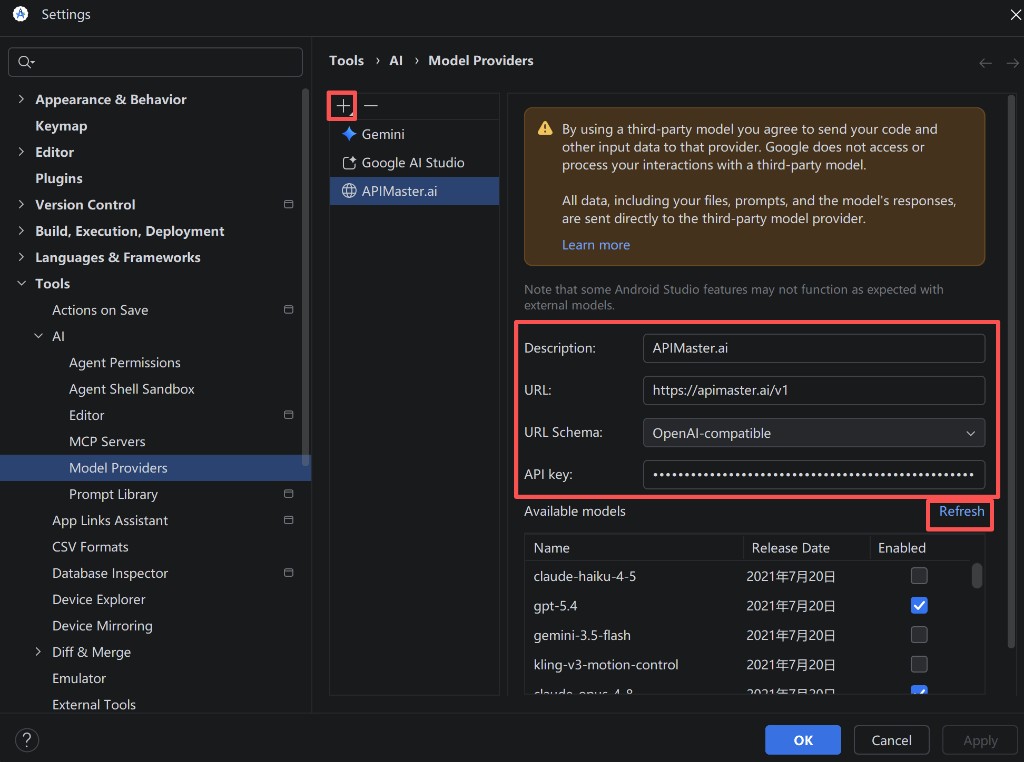Expand the Editor settings section
The image size is (1024, 762).
point(21,151)
